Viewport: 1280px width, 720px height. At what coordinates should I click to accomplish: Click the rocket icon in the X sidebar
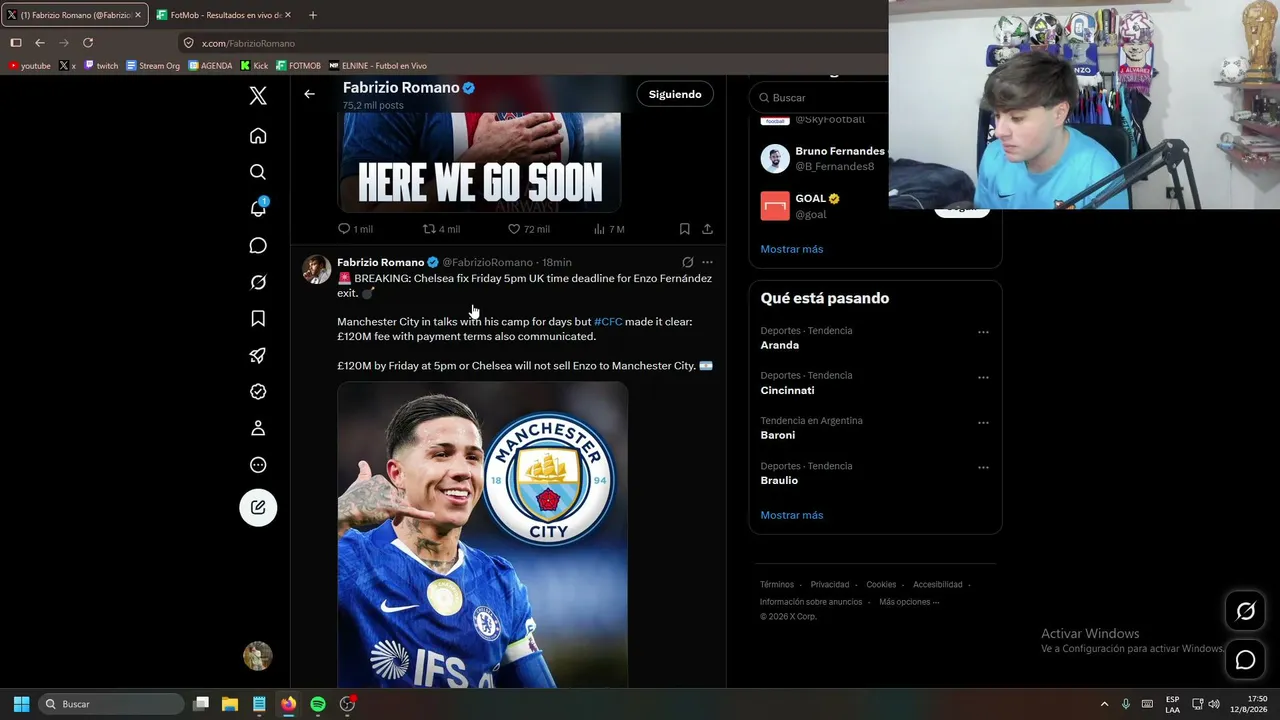click(x=258, y=356)
